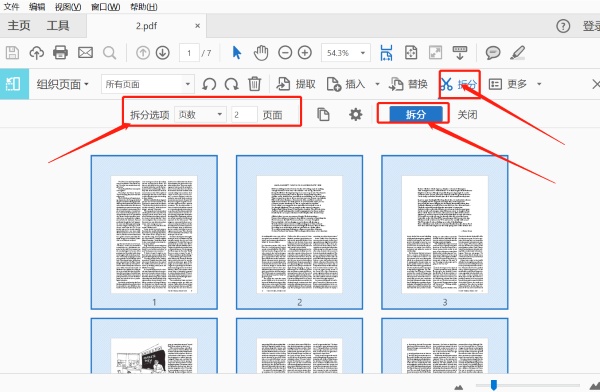Open help question mark icon
Screen dimensions: 600x392
(x=563, y=26)
